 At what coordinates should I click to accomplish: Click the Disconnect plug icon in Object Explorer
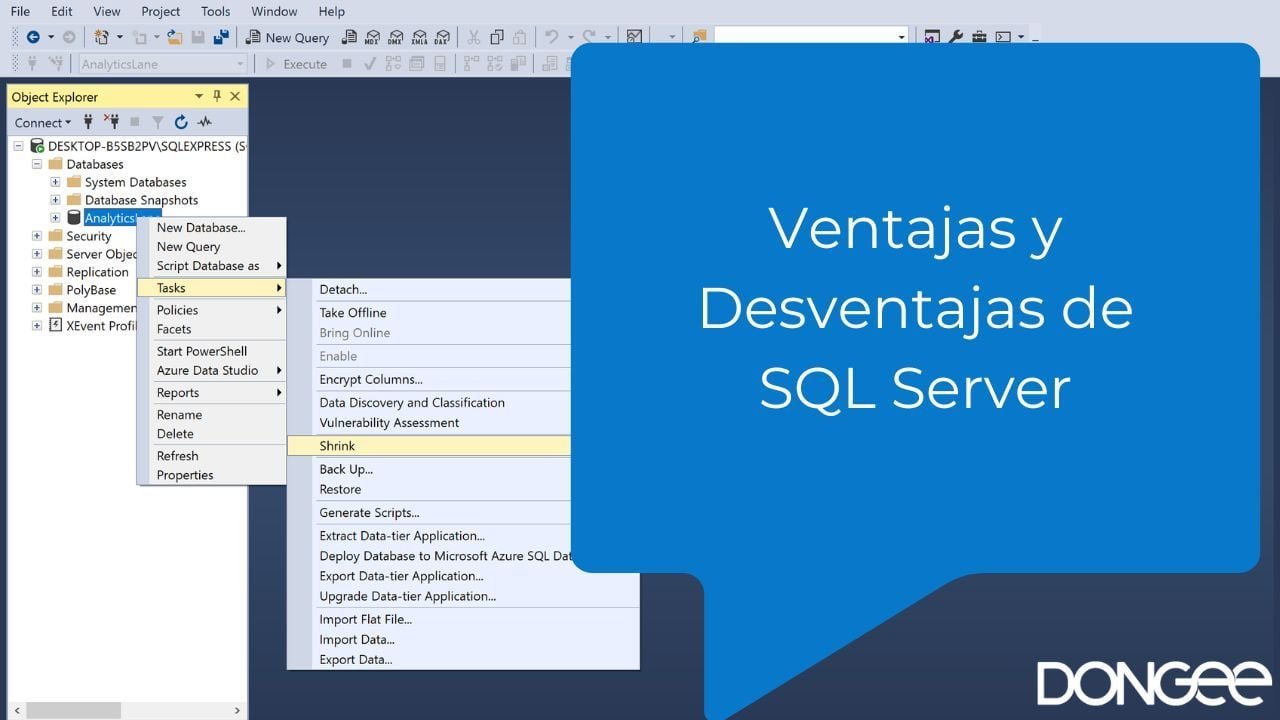pos(111,122)
